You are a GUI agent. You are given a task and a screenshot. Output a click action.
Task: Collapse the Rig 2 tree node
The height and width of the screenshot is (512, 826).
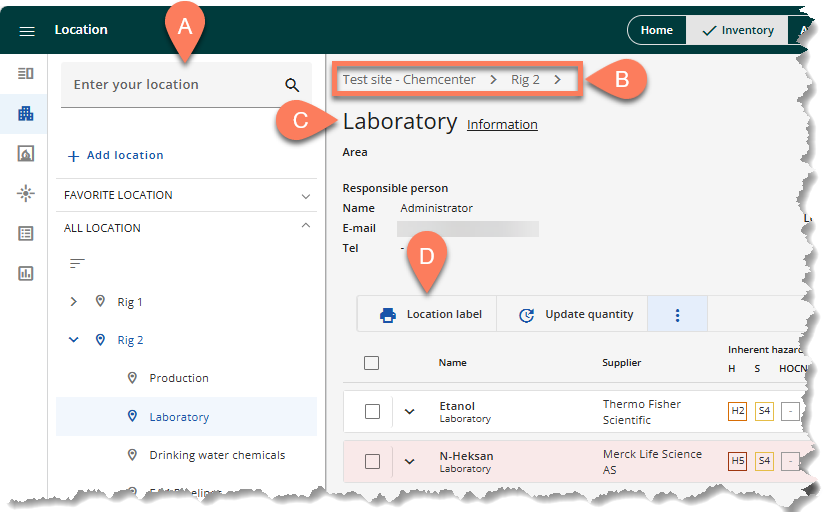point(73,340)
